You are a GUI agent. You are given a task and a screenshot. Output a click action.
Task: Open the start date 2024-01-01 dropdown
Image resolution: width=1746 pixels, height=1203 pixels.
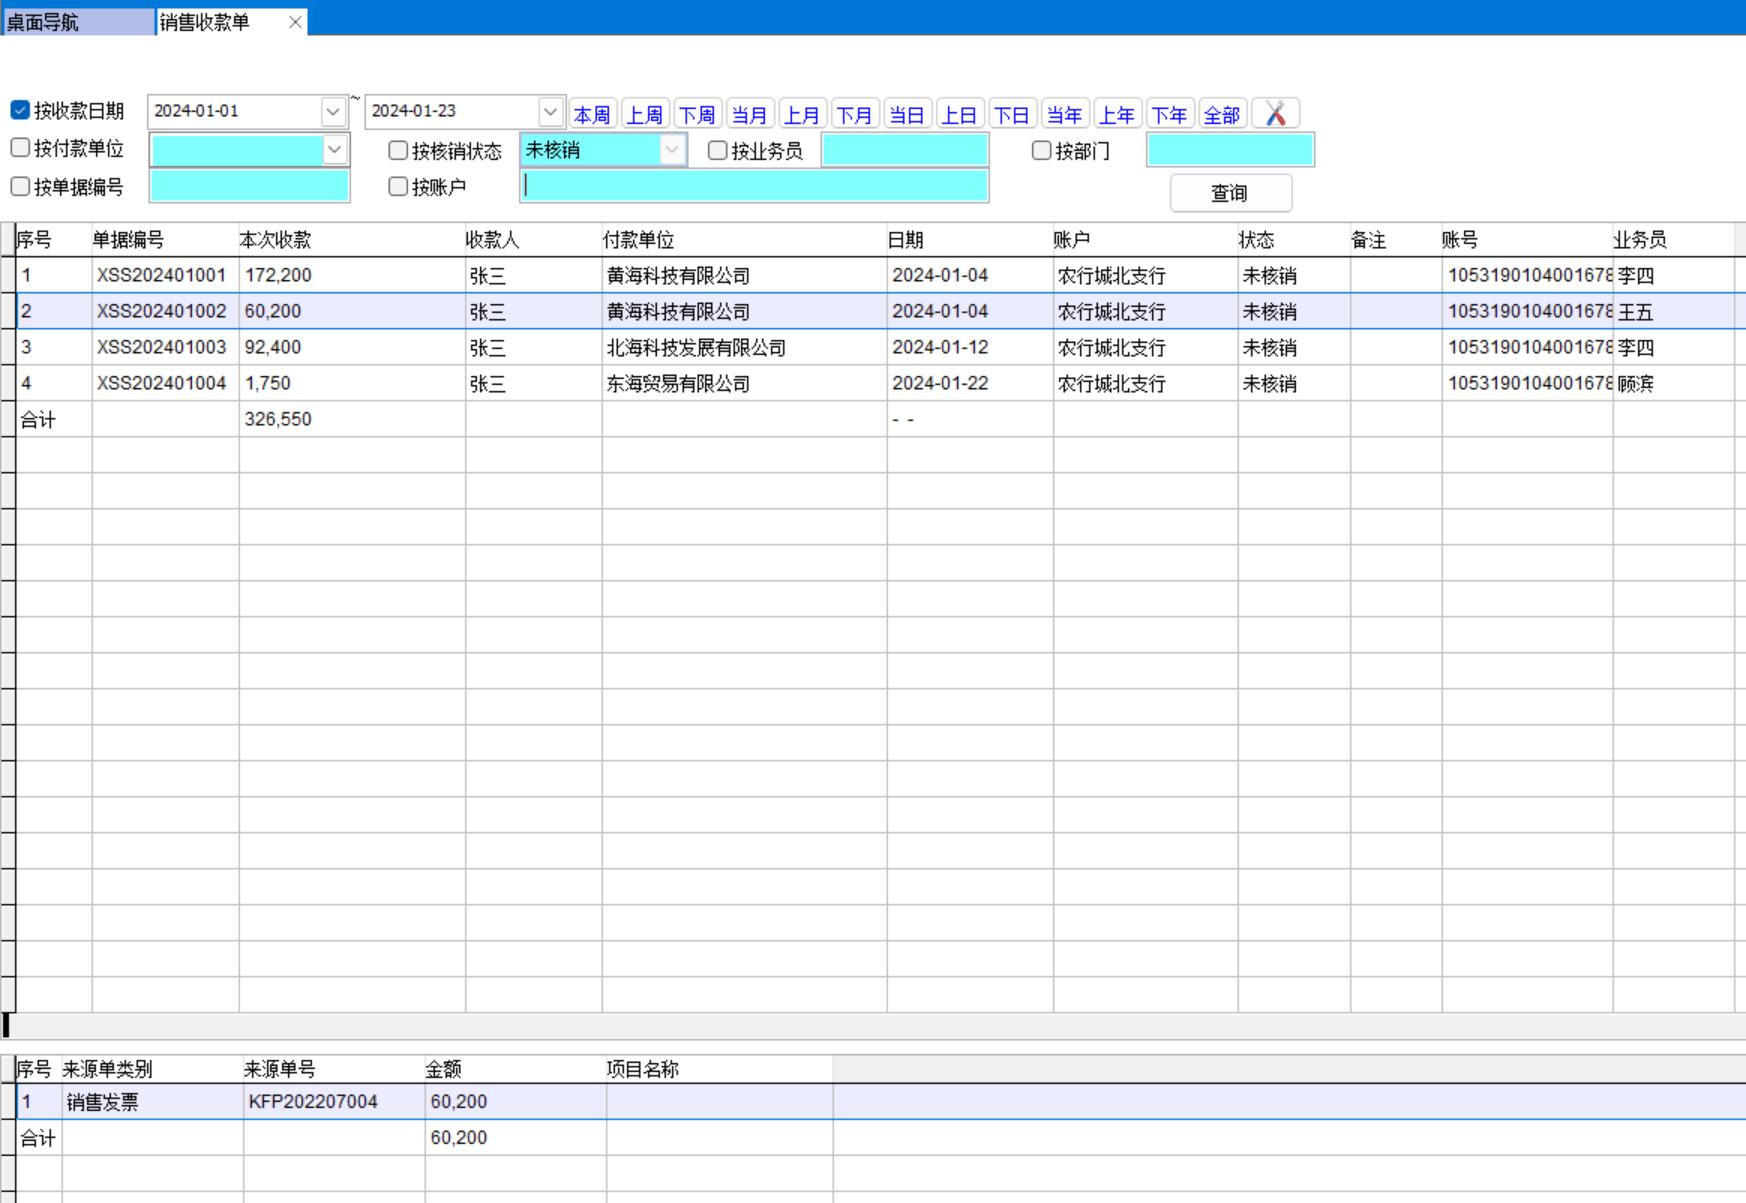pos(333,112)
